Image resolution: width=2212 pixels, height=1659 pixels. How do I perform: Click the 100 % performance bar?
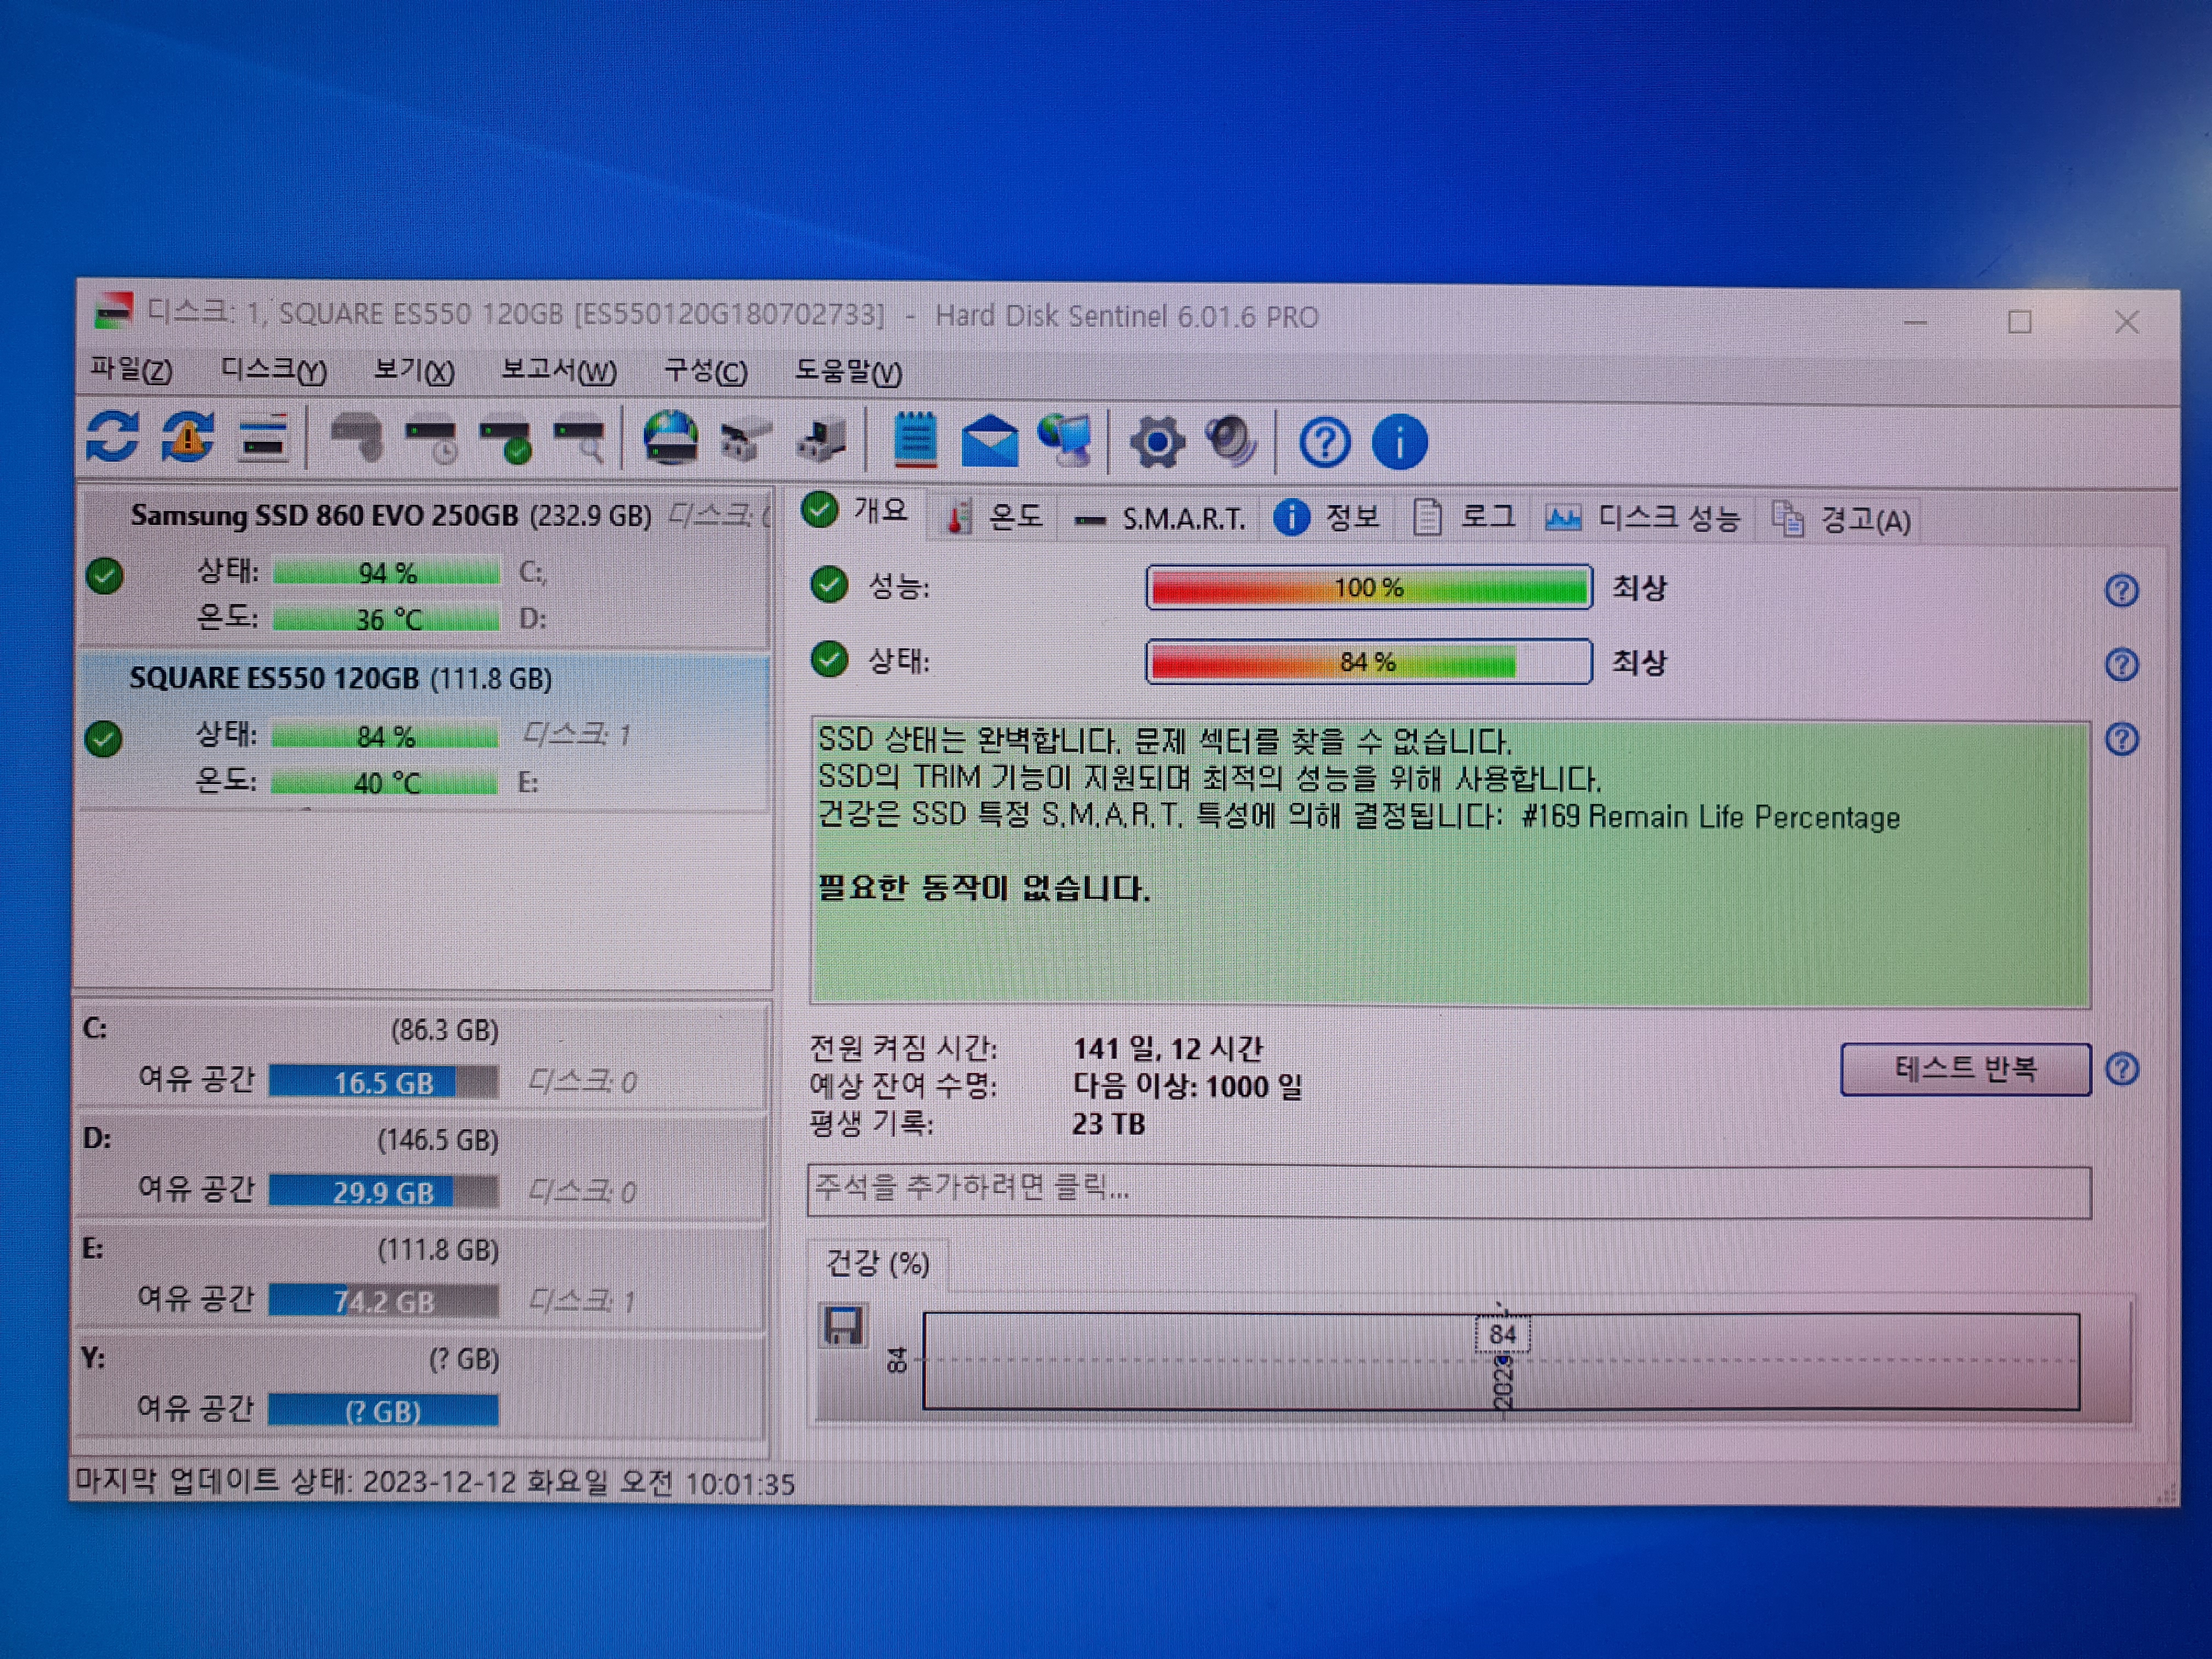click(x=1369, y=587)
